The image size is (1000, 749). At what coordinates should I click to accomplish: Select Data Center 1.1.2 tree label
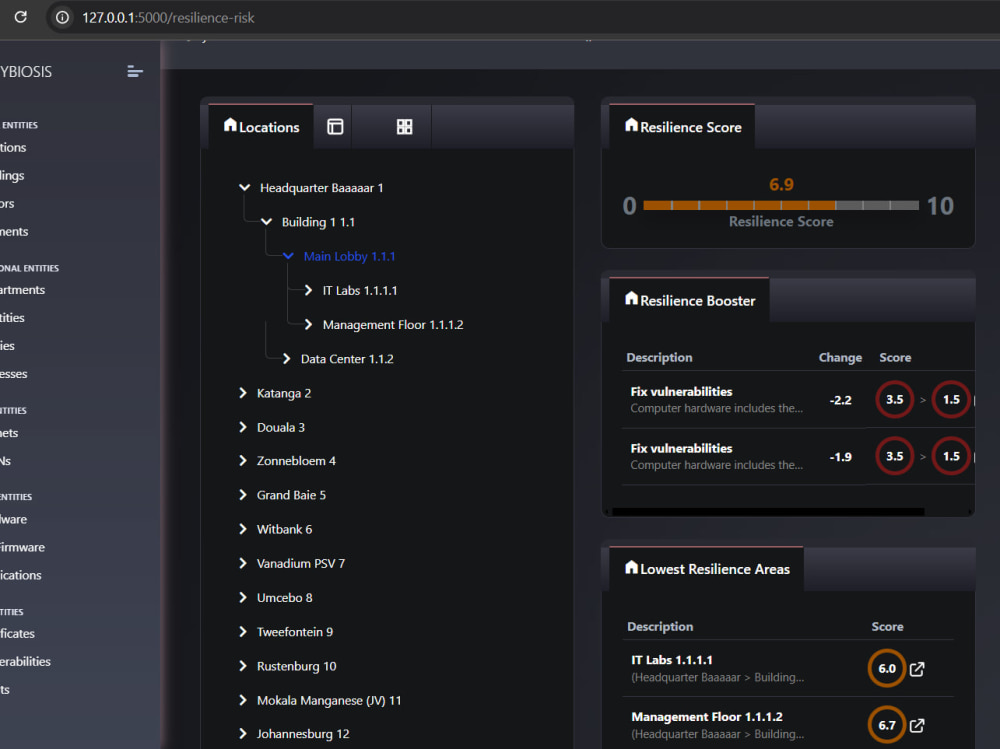coord(347,359)
